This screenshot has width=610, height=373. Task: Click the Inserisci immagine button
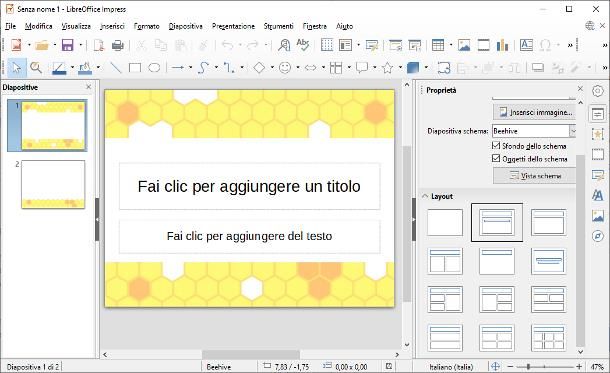pyautogui.click(x=534, y=112)
